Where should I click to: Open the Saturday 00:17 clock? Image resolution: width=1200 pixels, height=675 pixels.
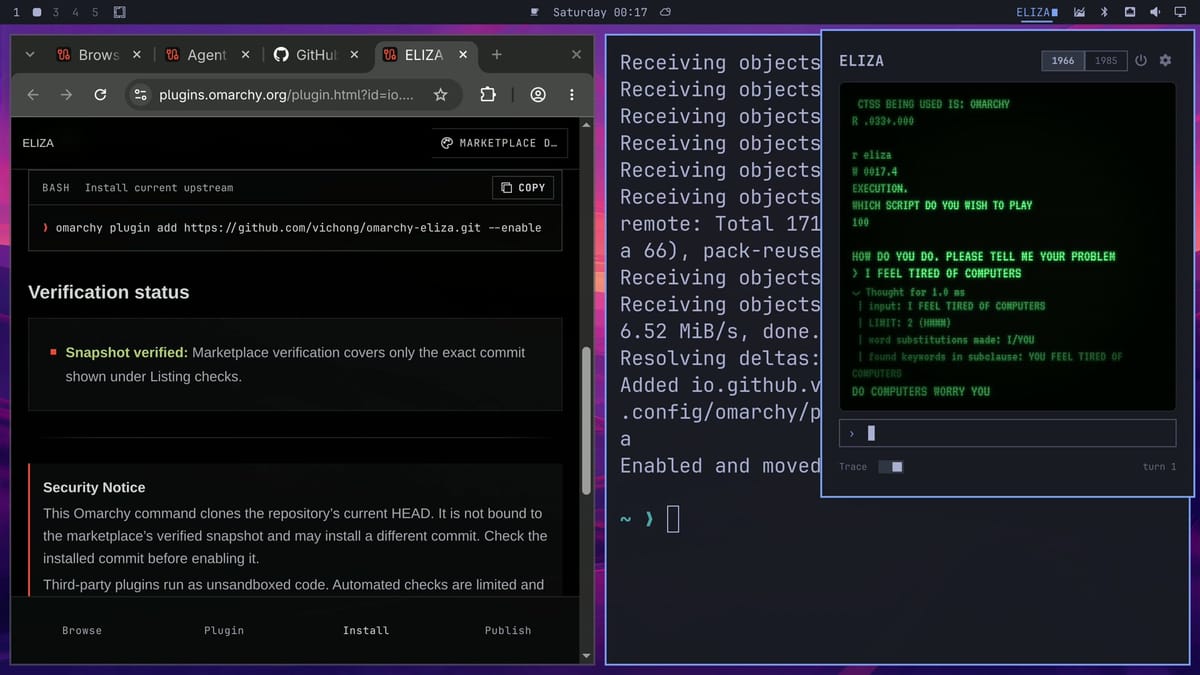point(600,12)
